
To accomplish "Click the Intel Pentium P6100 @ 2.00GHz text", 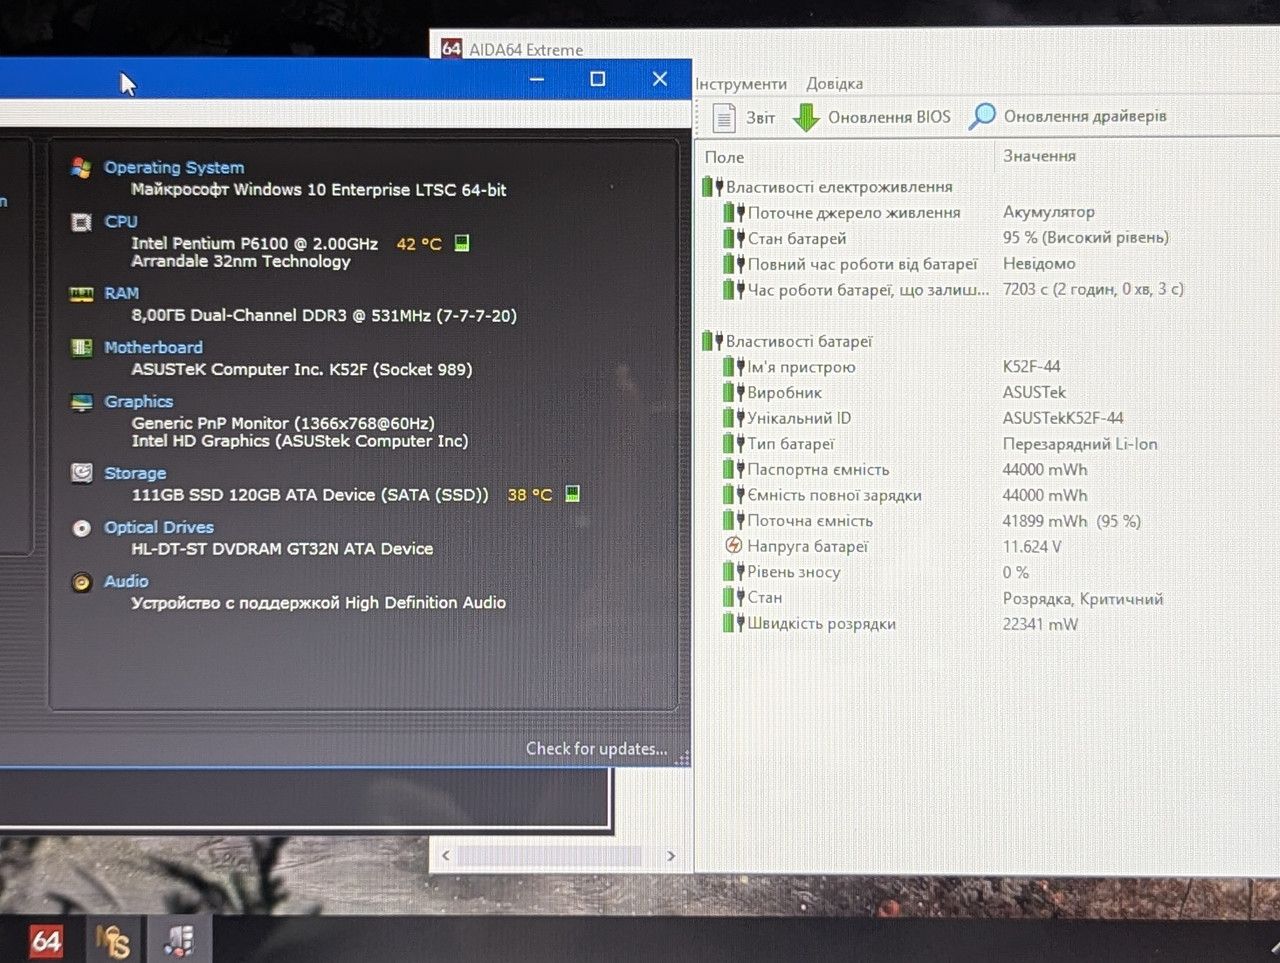I will tap(255, 243).
